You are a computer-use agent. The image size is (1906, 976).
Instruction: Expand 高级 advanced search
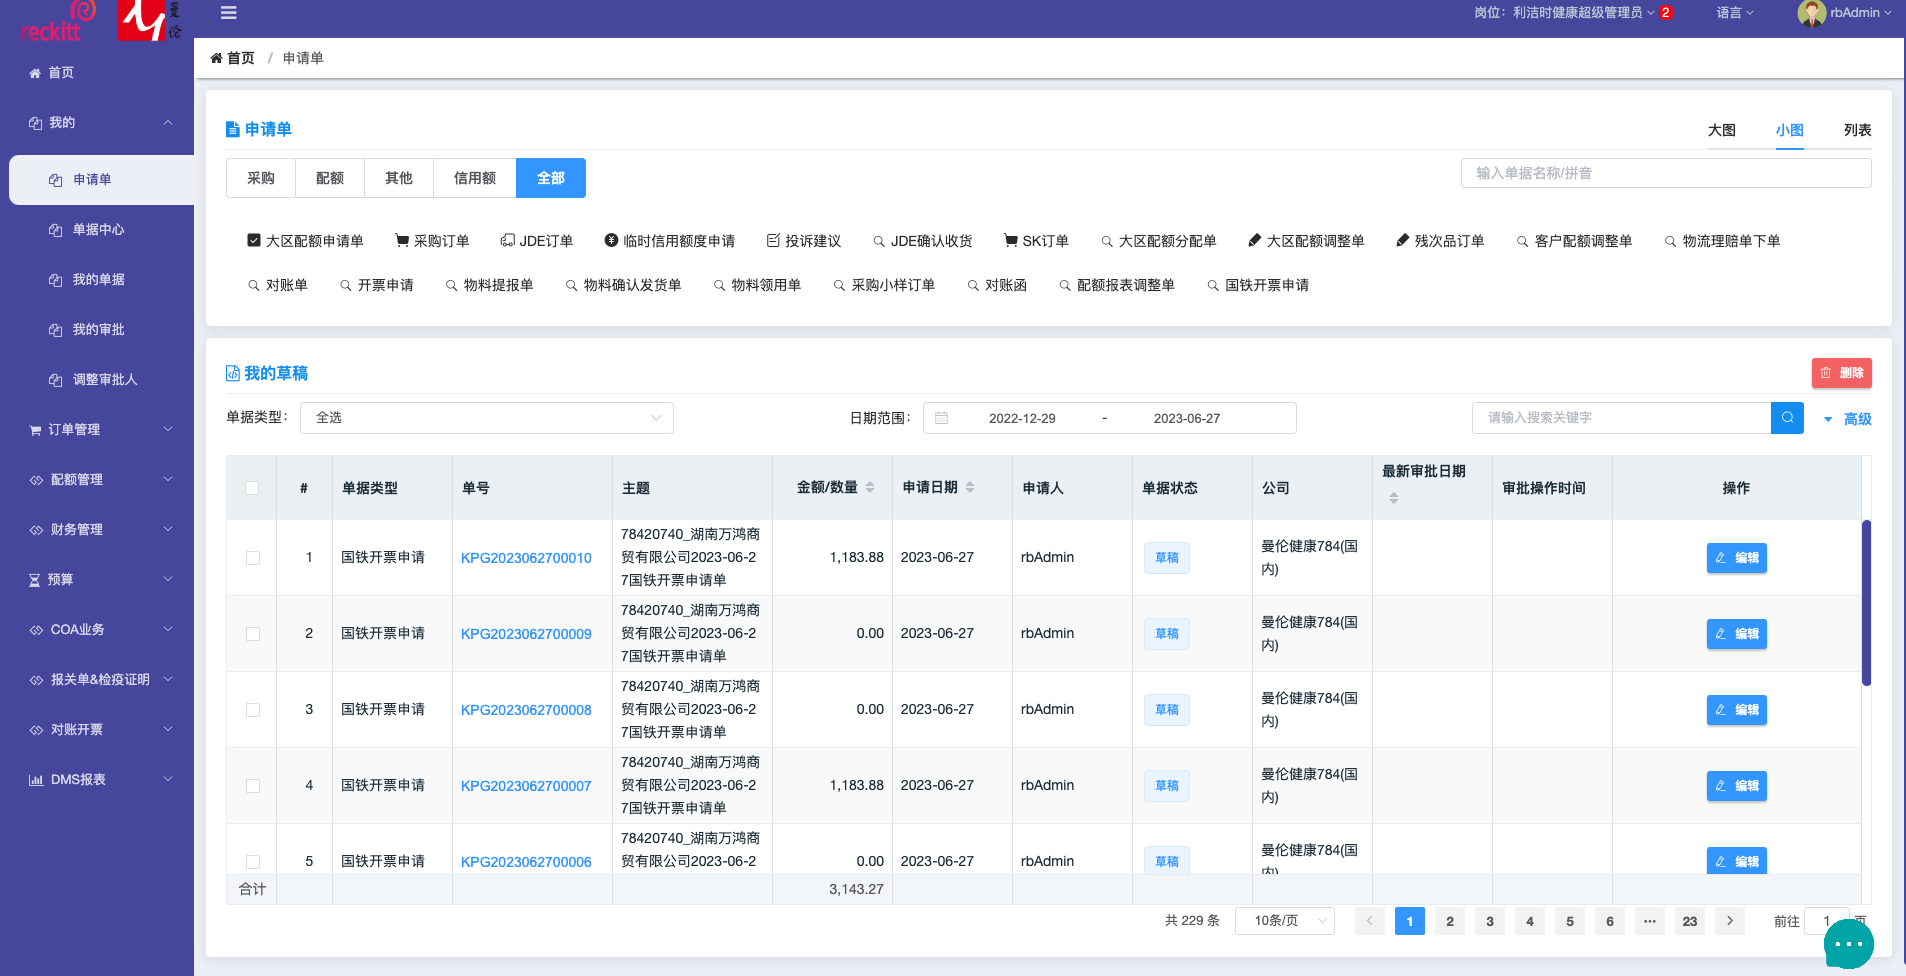click(x=1848, y=419)
